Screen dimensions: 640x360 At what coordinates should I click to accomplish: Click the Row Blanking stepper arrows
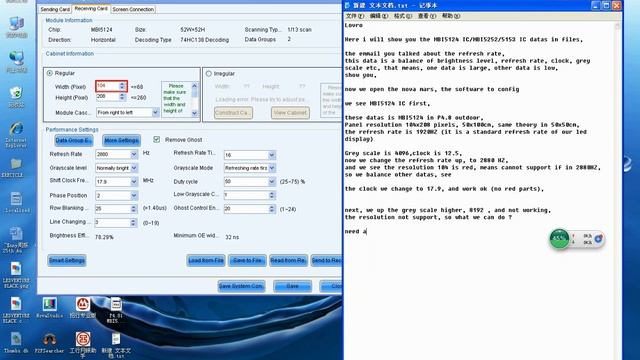(133, 209)
